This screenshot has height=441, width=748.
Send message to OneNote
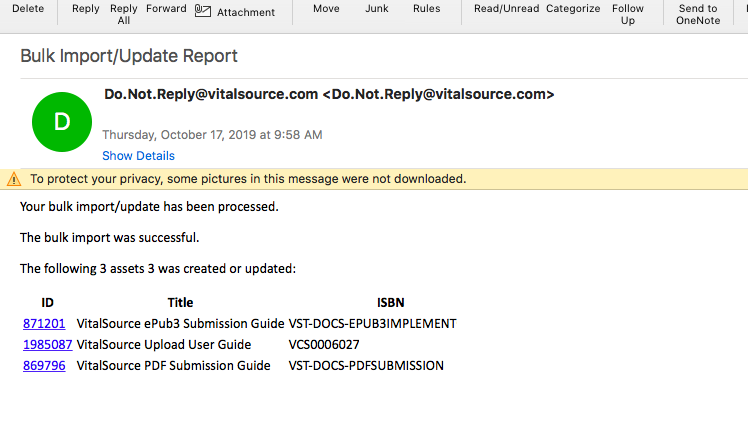(x=698, y=14)
